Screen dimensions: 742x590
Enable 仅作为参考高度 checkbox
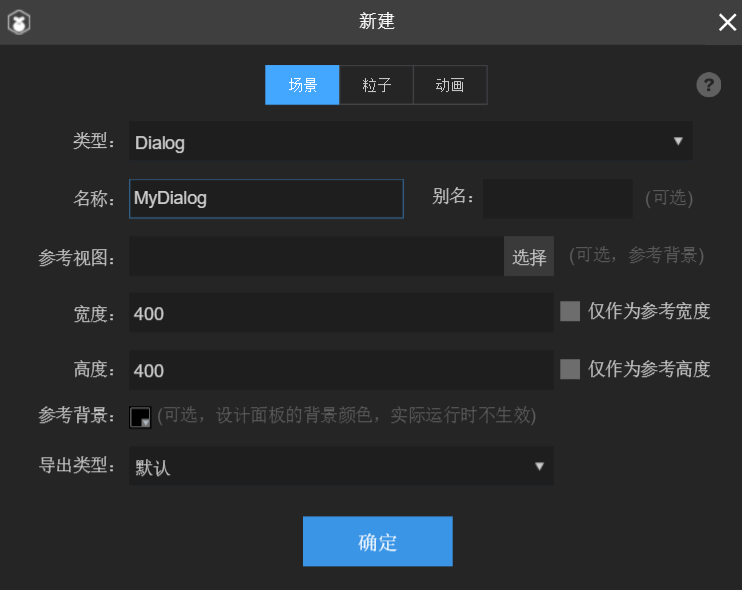(570, 369)
